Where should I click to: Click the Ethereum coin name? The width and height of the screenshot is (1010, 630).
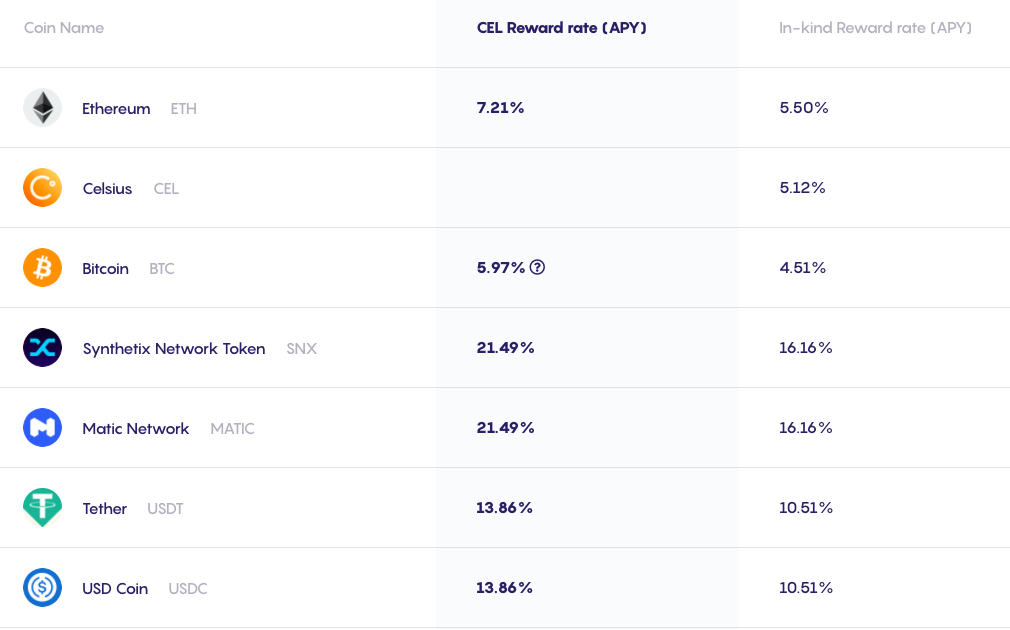click(x=116, y=108)
